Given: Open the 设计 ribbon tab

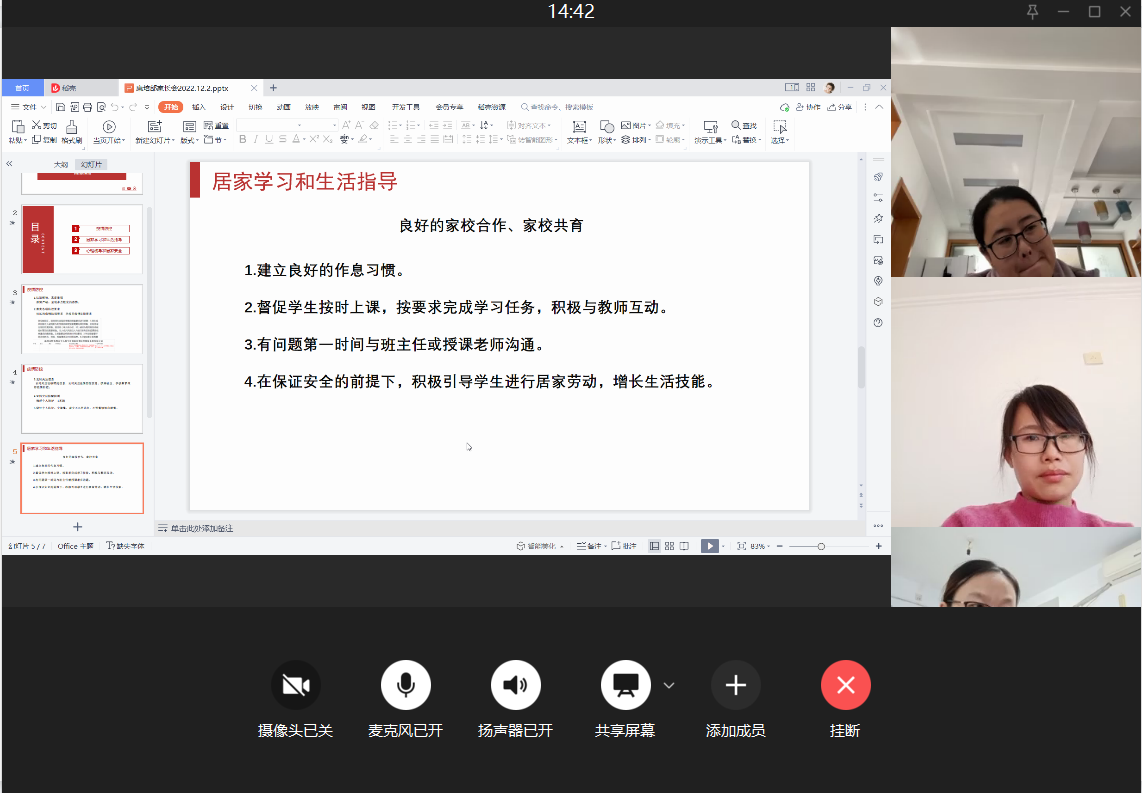Looking at the screenshot, I should click(x=227, y=107).
